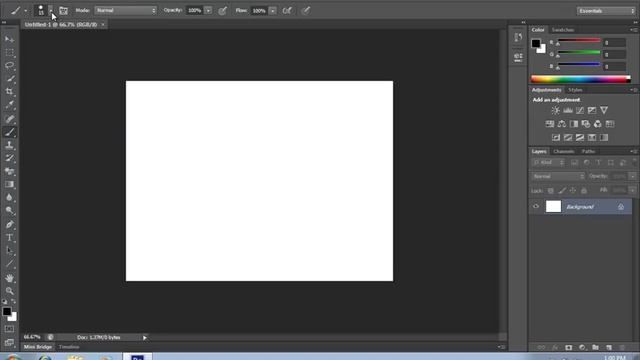Select the Hand tool
640x360 pixels.
9,278
